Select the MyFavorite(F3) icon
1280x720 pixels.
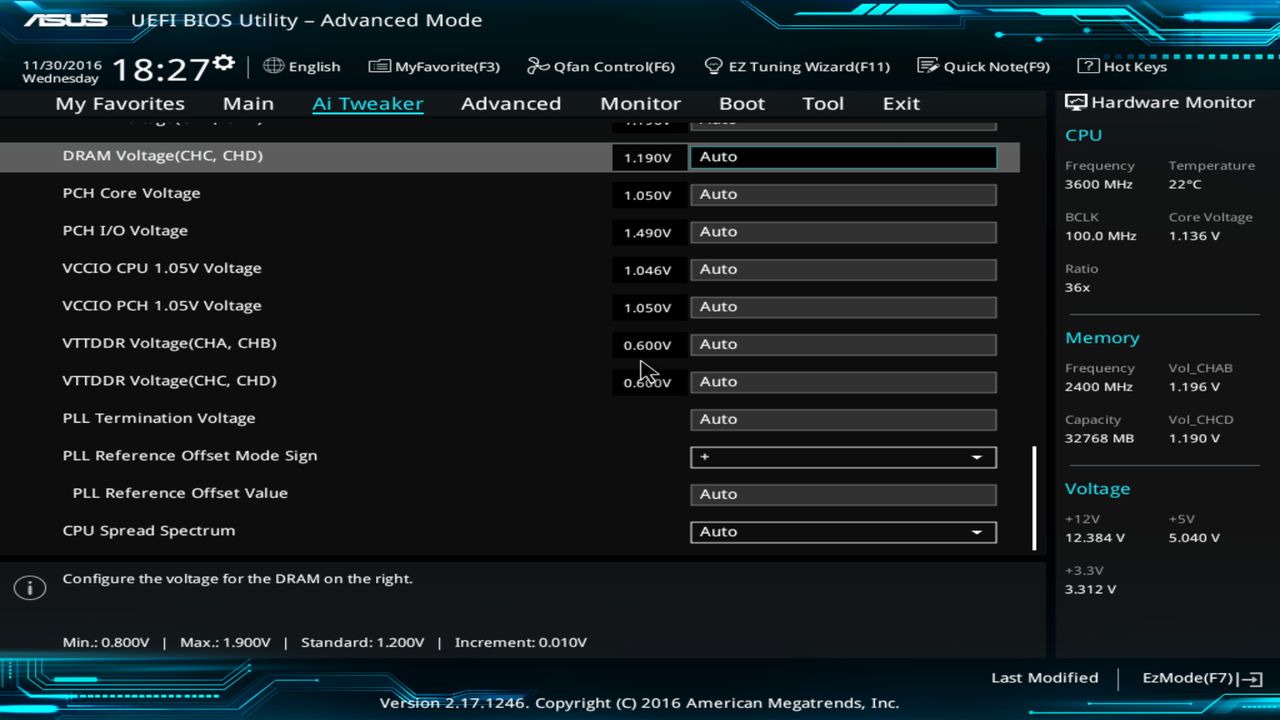click(x=380, y=66)
